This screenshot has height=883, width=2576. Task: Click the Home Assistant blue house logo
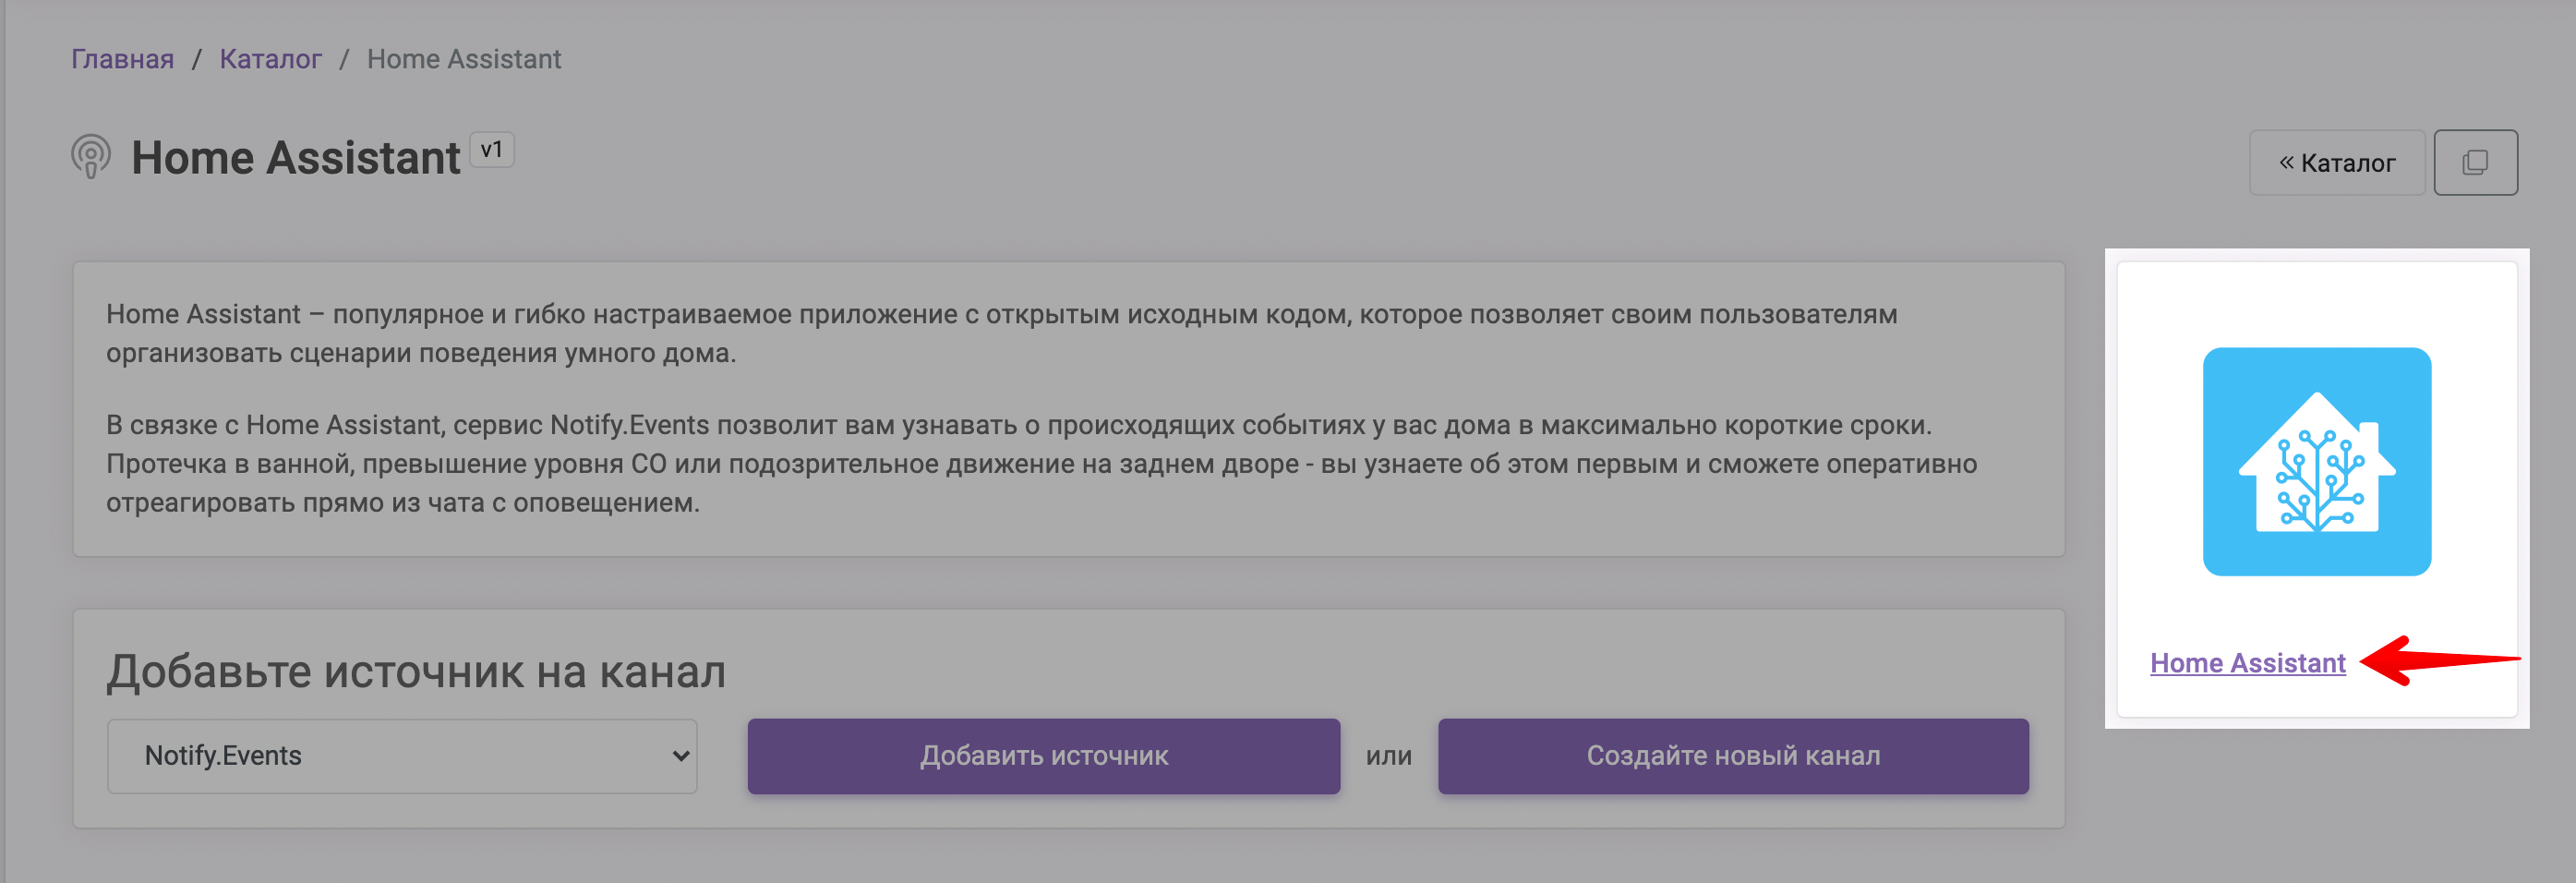(x=2317, y=461)
